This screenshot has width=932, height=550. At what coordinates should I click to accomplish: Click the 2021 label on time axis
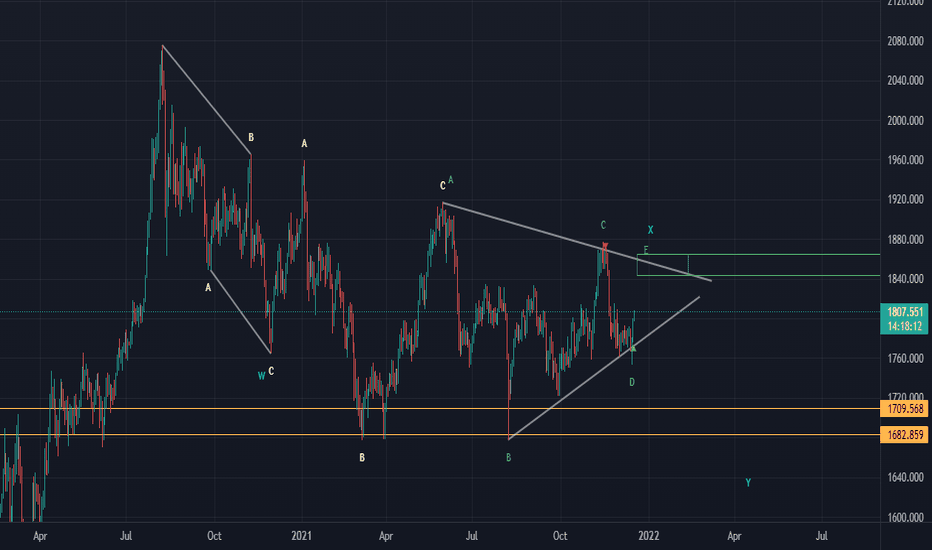pyautogui.click(x=301, y=536)
